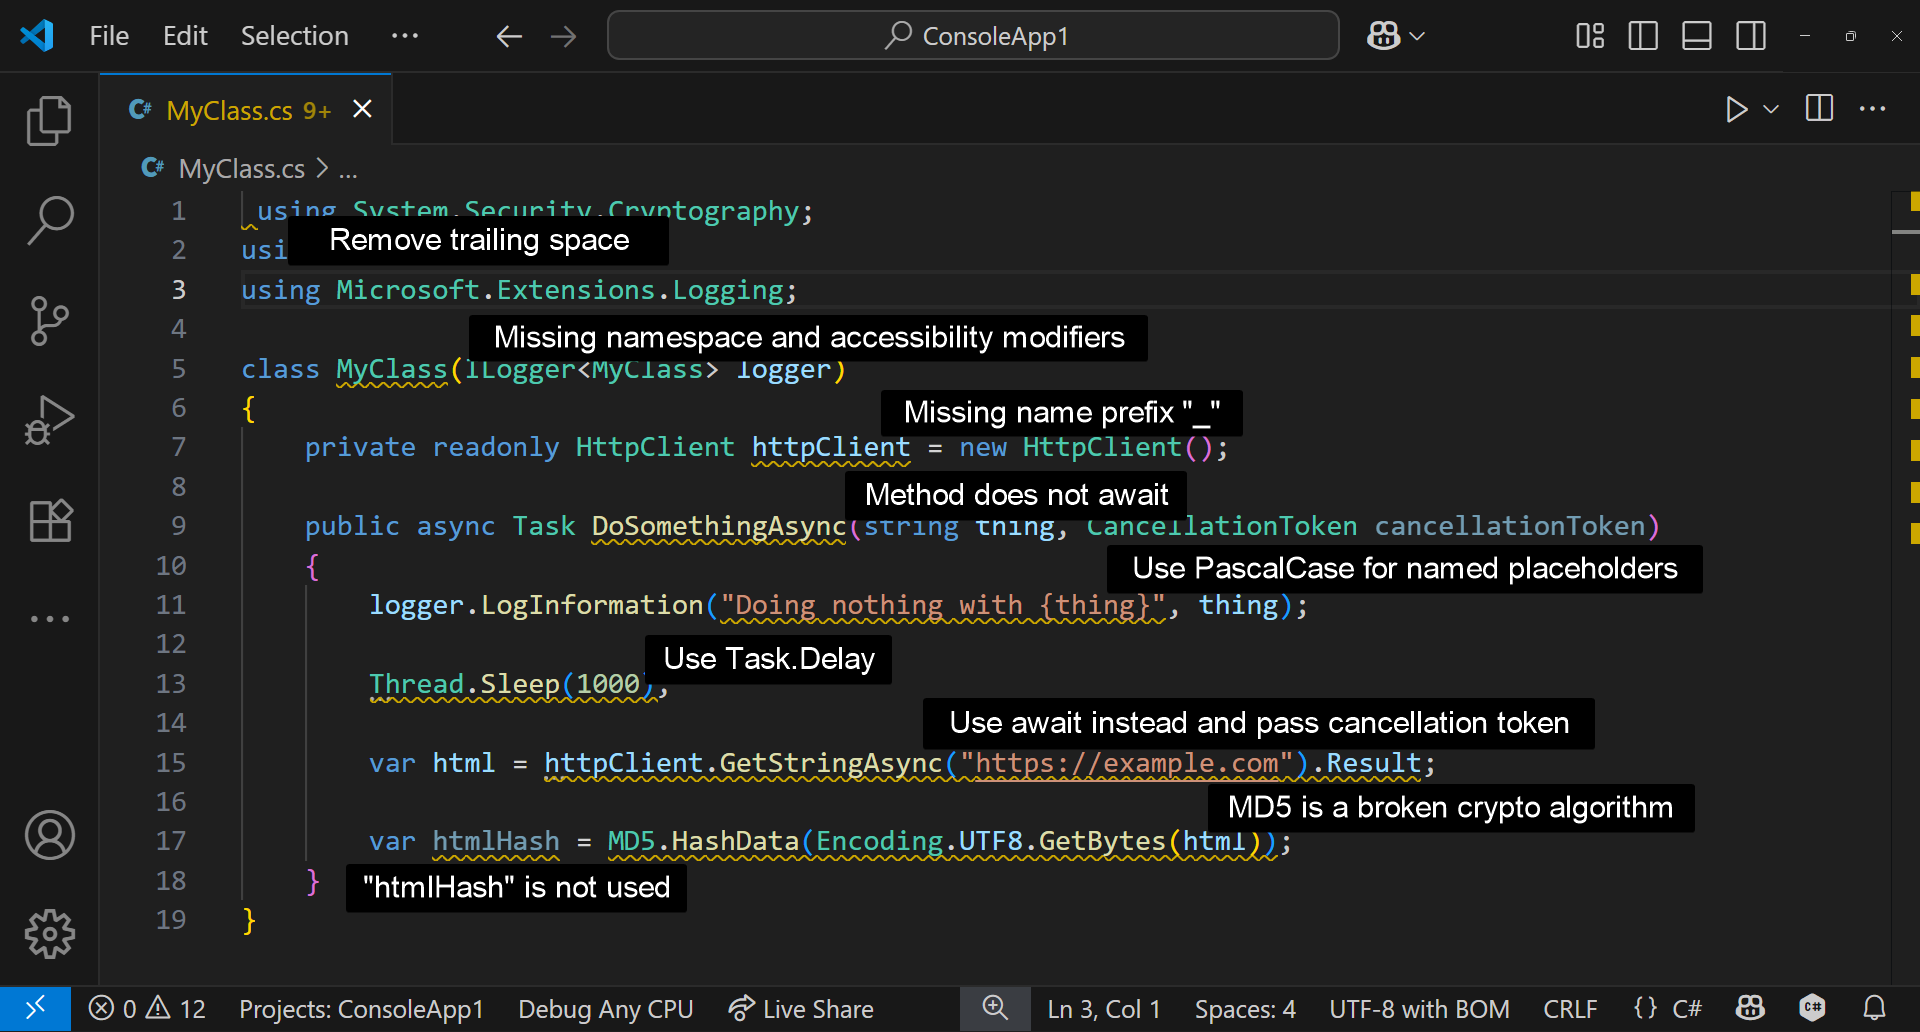Open the Source Control view
The height and width of the screenshot is (1032, 1920).
click(x=49, y=321)
